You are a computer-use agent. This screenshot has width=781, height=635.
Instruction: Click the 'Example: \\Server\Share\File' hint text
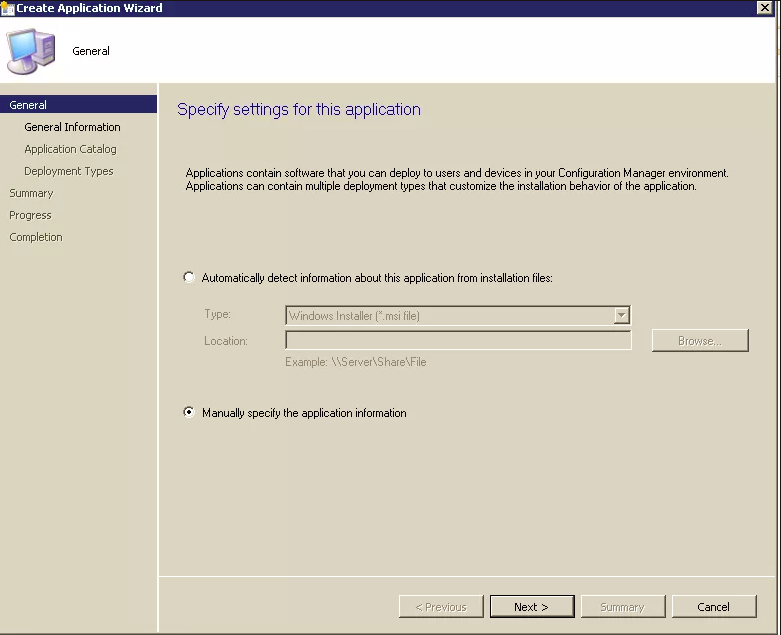356,362
